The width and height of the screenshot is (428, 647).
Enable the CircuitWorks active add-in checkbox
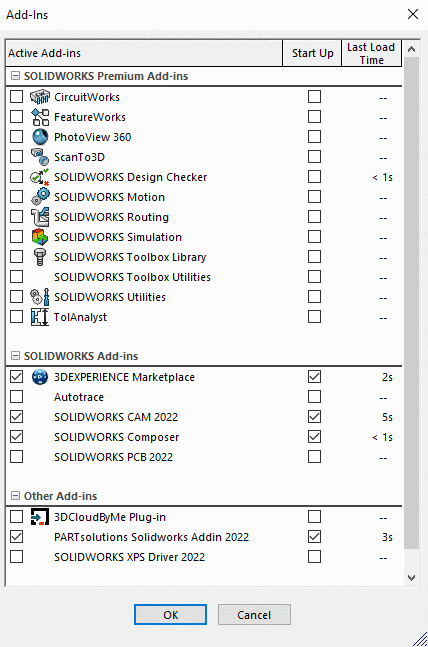click(17, 97)
